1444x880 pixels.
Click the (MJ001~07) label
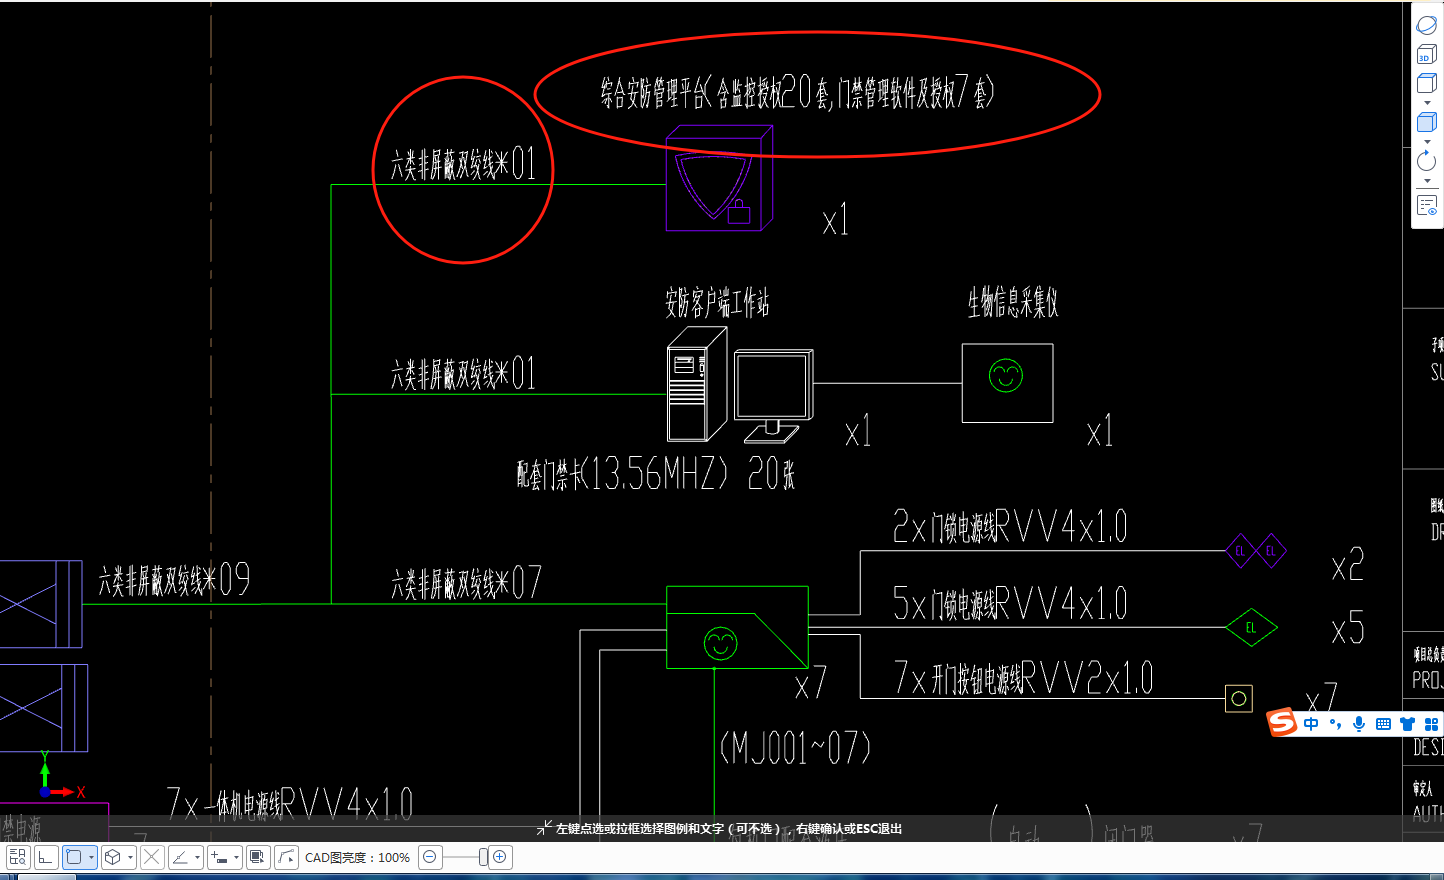[x=795, y=748]
